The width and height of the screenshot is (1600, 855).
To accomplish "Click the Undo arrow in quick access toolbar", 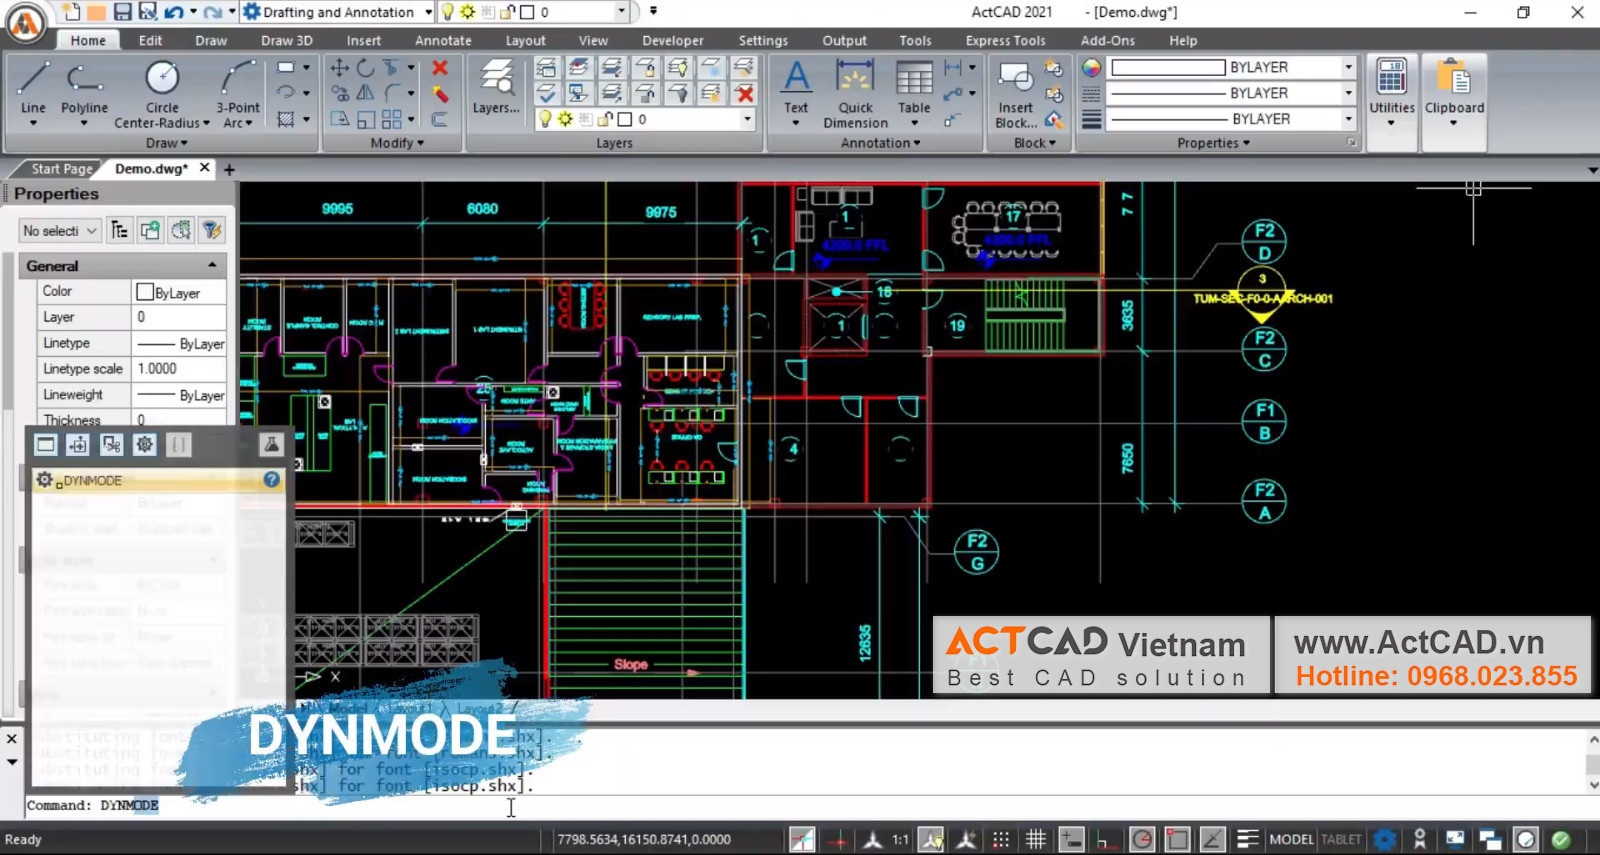I will 174,12.
